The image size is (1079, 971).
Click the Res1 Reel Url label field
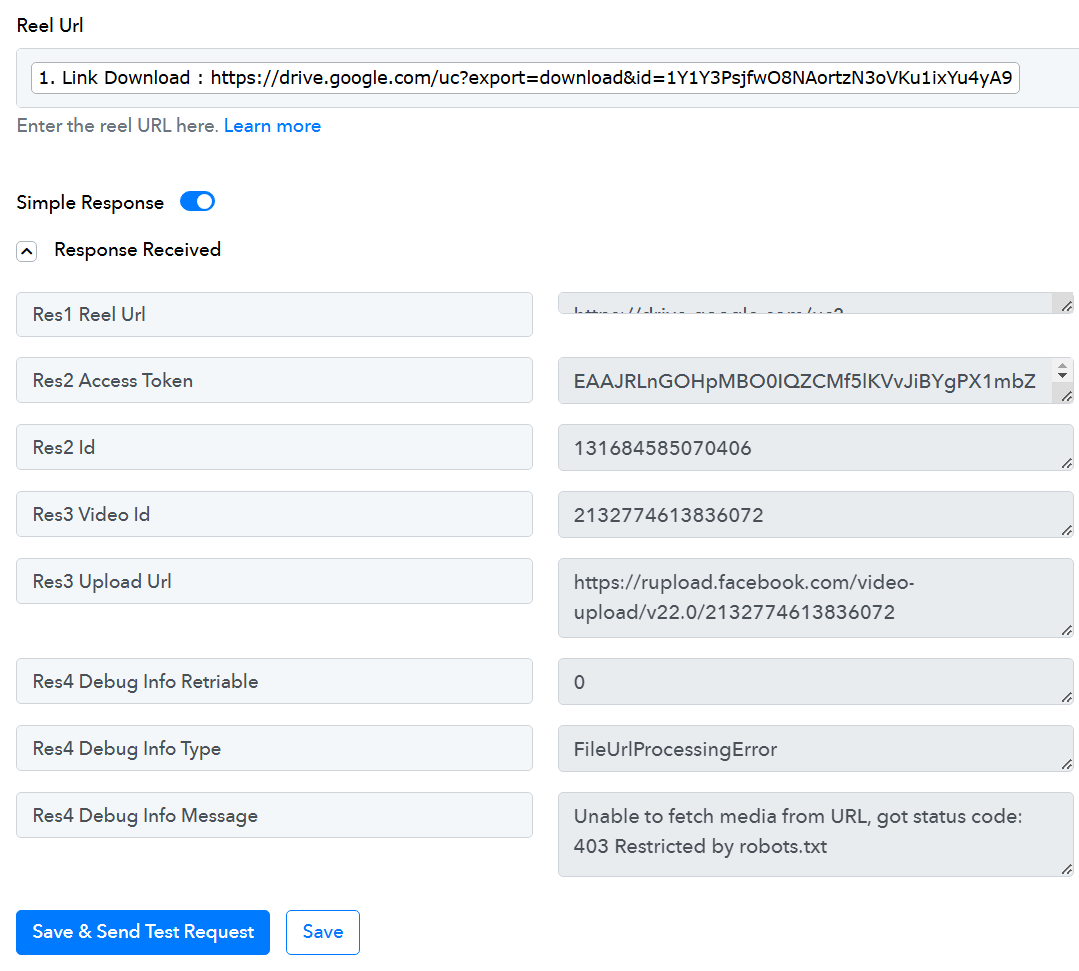coord(274,314)
